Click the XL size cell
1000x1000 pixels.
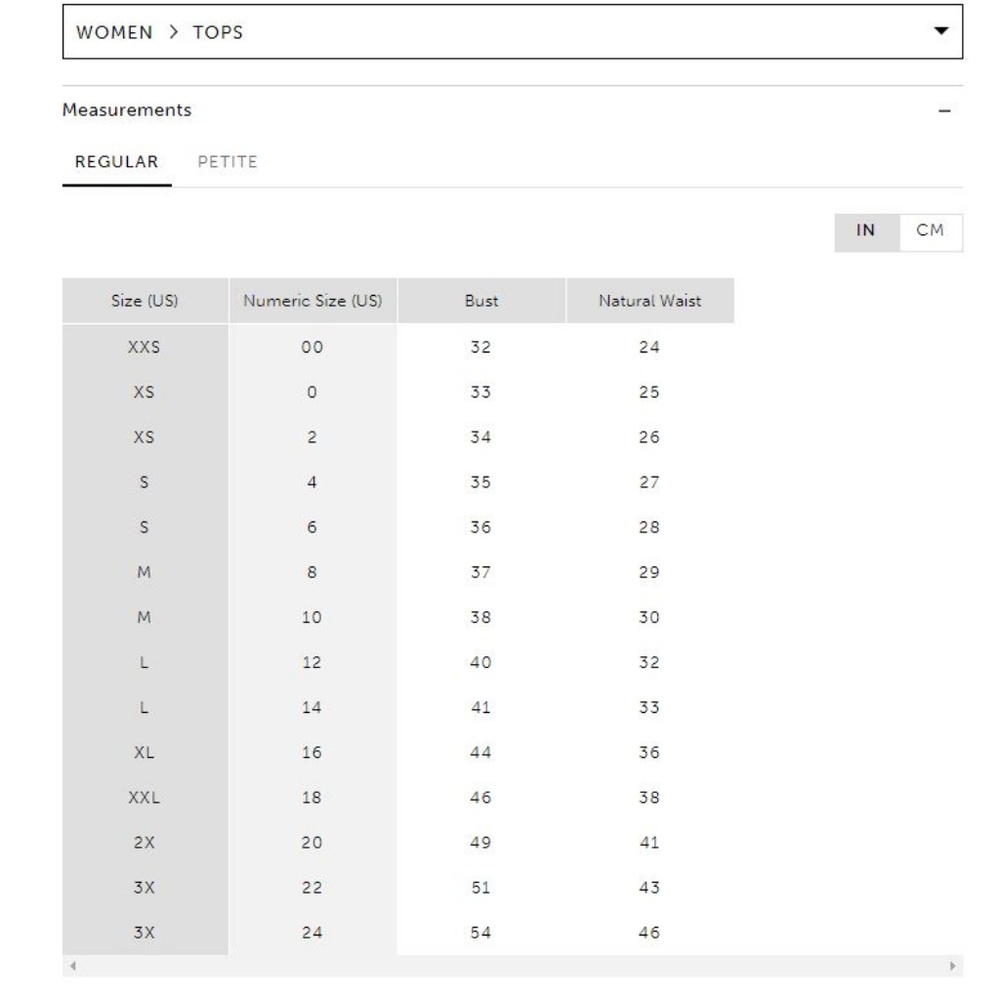point(145,753)
